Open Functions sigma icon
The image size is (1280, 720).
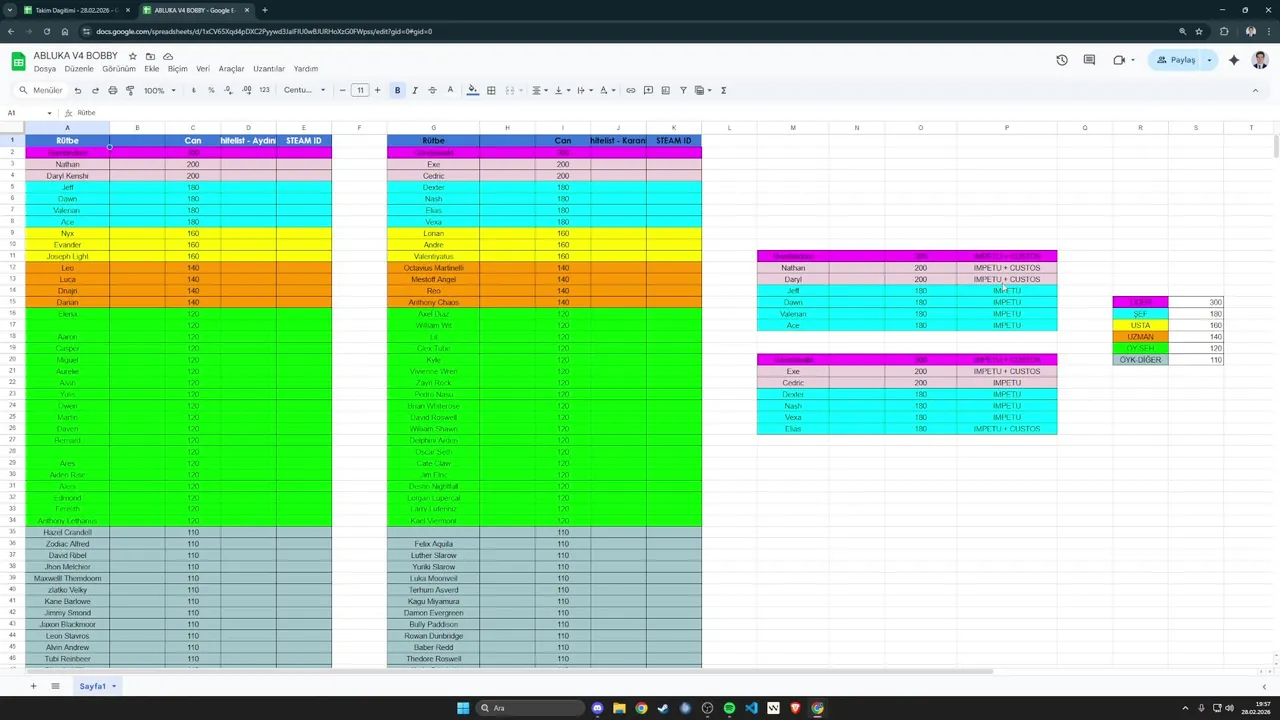[723, 90]
